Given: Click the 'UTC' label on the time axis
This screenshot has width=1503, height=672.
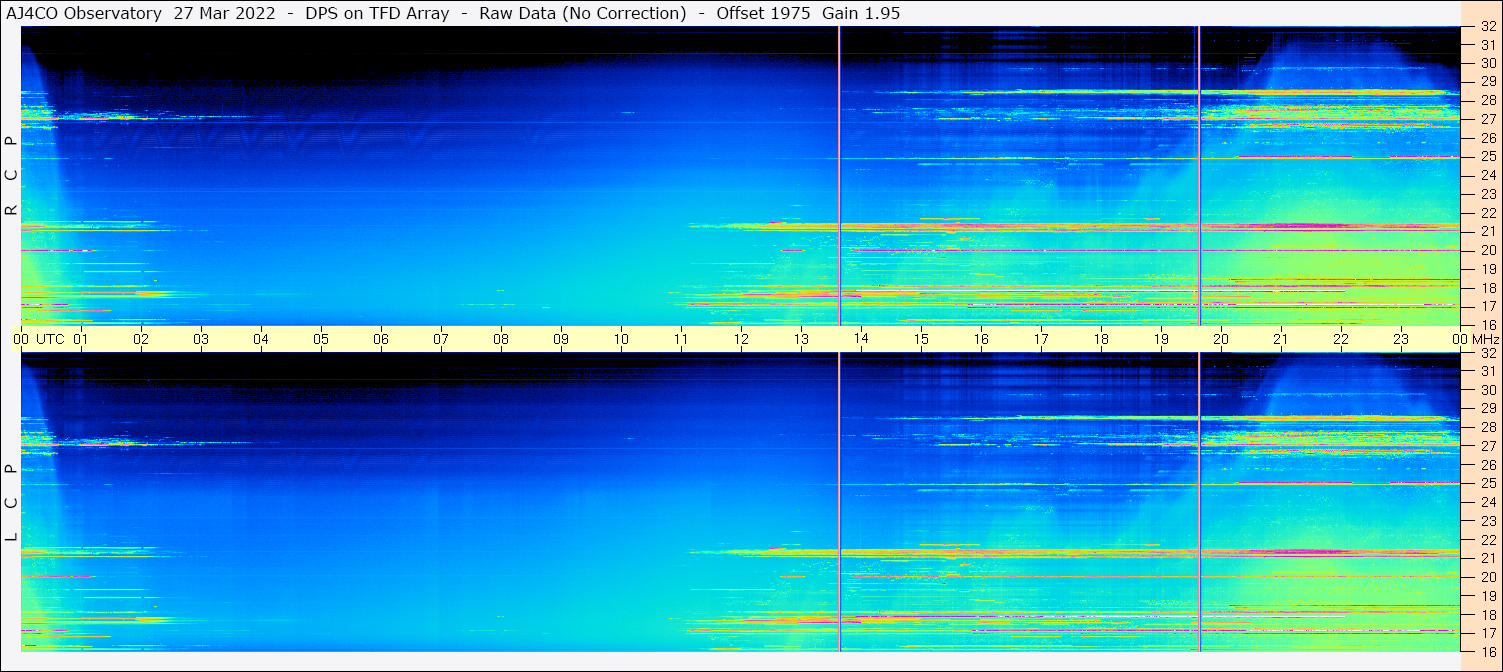Looking at the screenshot, I should point(51,339).
